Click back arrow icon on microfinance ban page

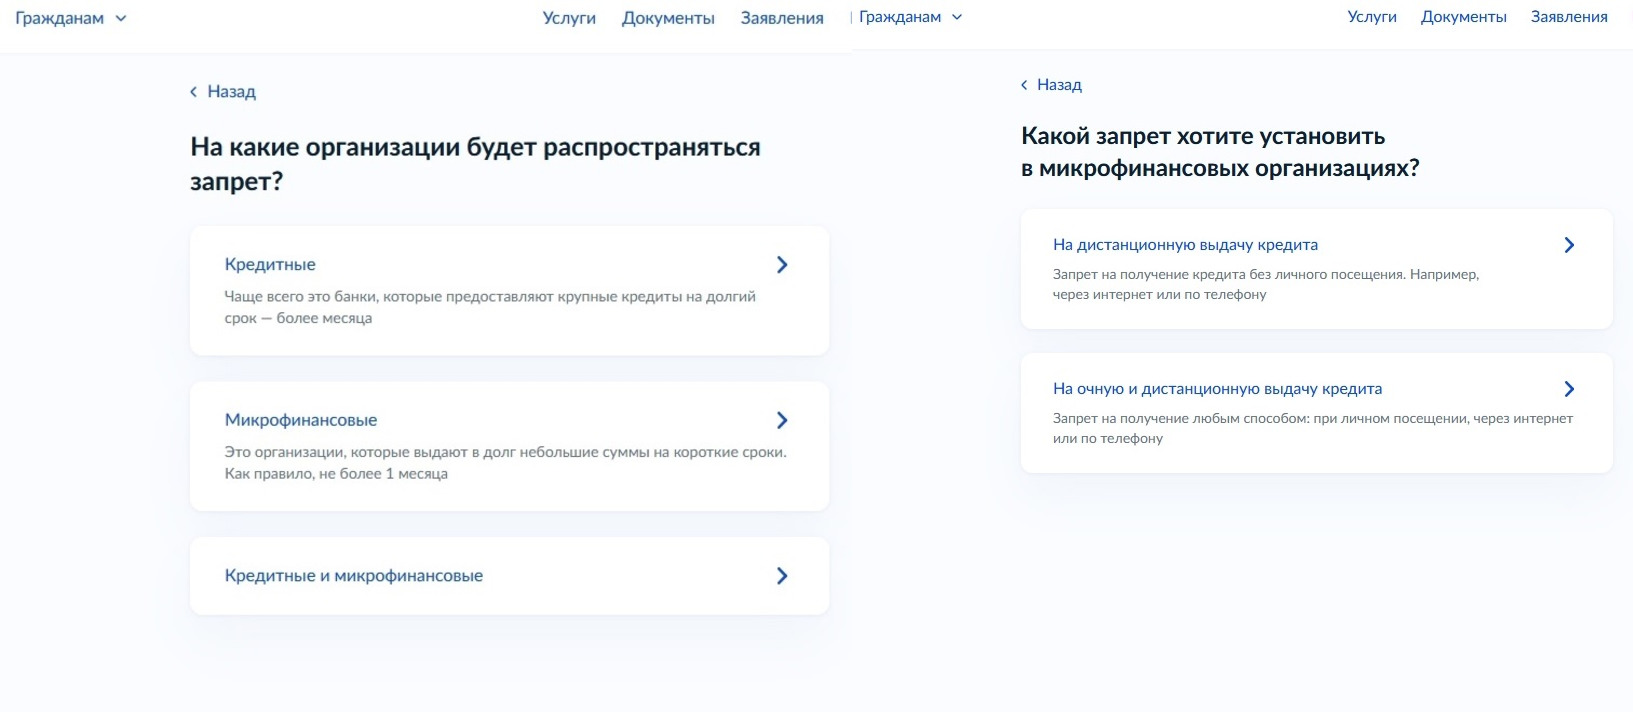pos(1024,85)
